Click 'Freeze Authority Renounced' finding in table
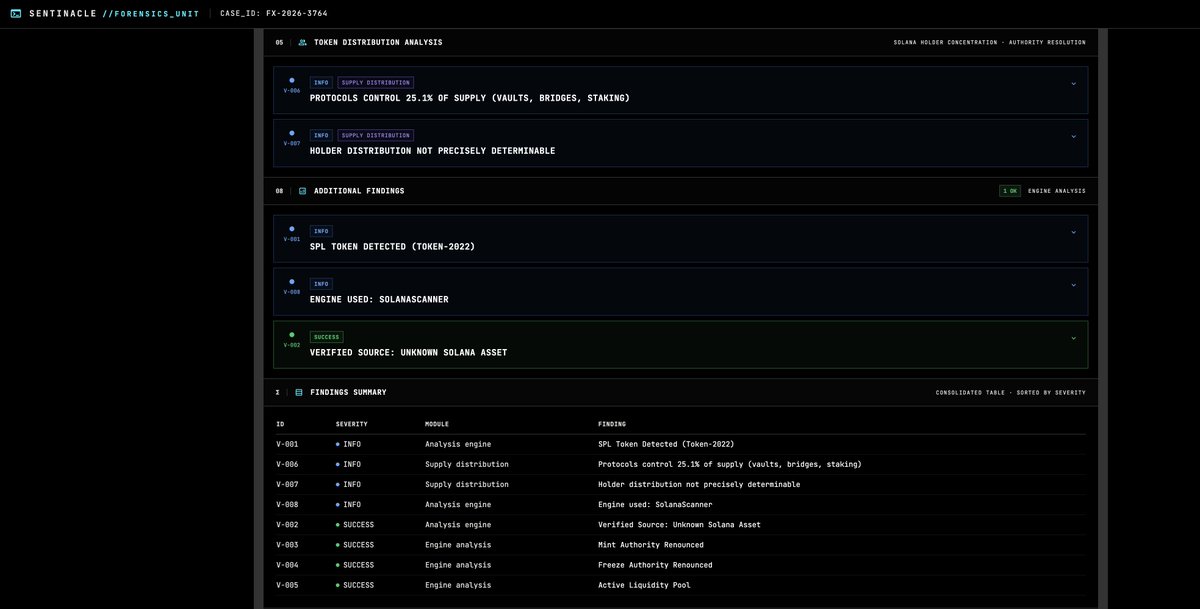This screenshot has height=609, width=1200. pyautogui.click(x=655, y=565)
